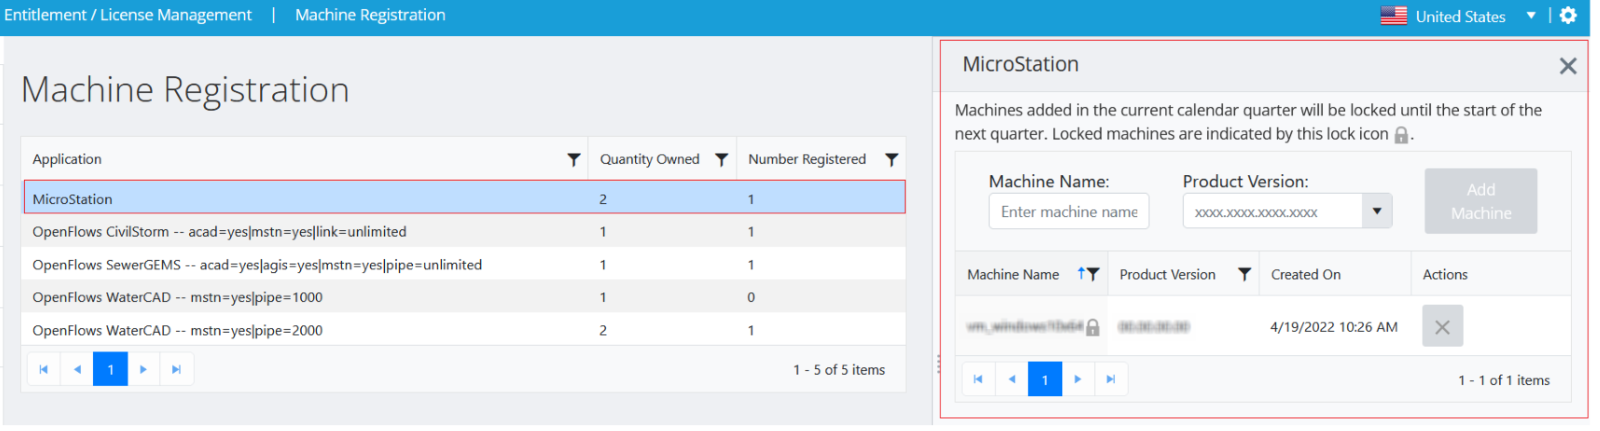This screenshot has width=1600, height=431.
Task: Filter the Machine Name column
Action: tap(1092, 275)
